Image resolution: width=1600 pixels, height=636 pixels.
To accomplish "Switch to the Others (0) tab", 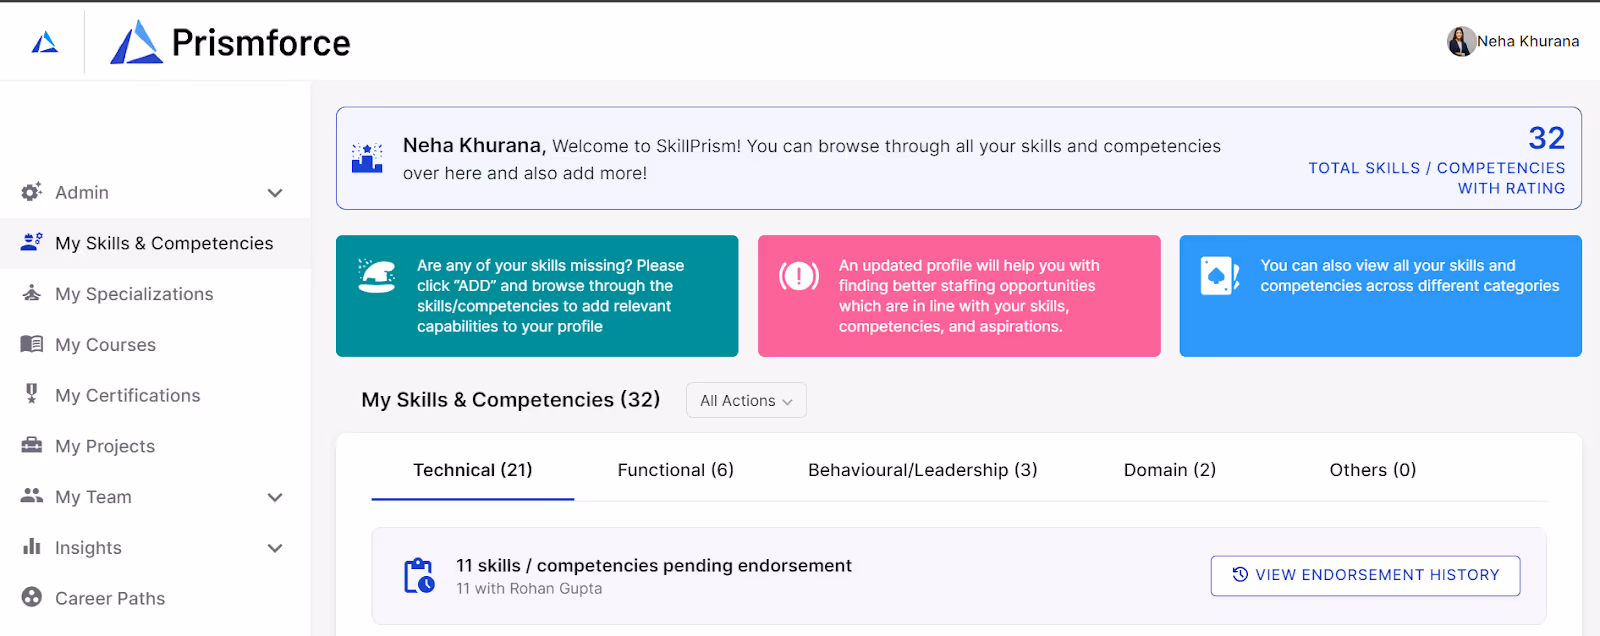I will tap(1373, 470).
